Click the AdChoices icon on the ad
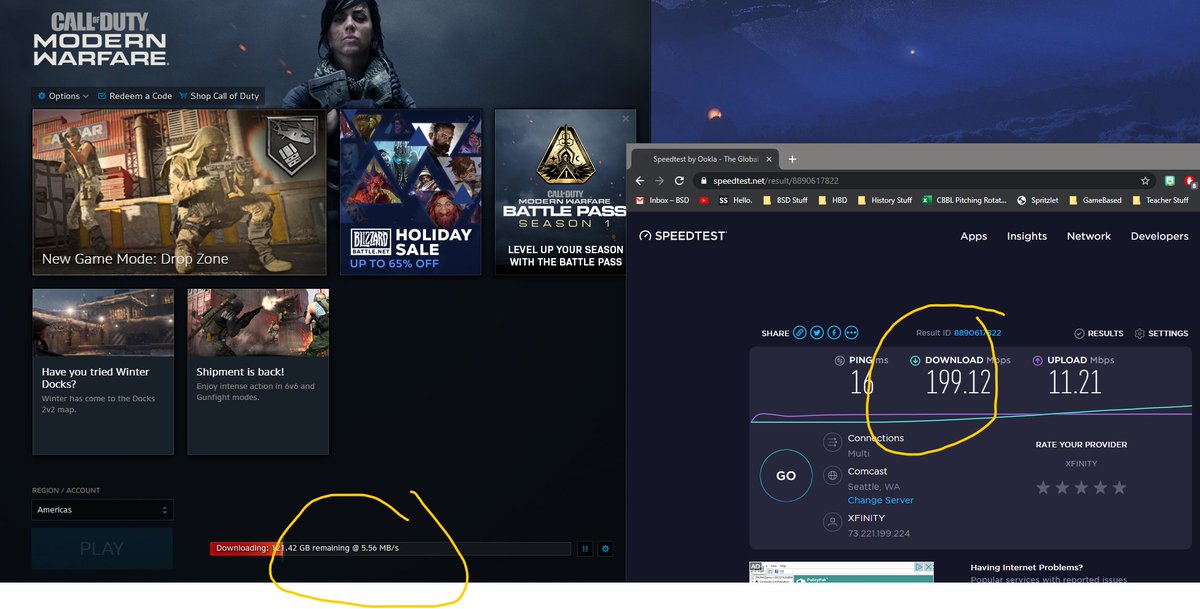The width and height of the screenshot is (1200, 609). (x=919, y=567)
